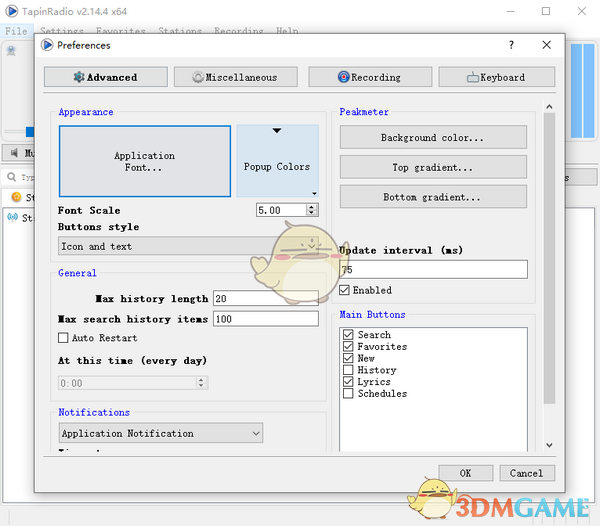
Task: Open the File menu in TapinRadio
Action: (16, 31)
